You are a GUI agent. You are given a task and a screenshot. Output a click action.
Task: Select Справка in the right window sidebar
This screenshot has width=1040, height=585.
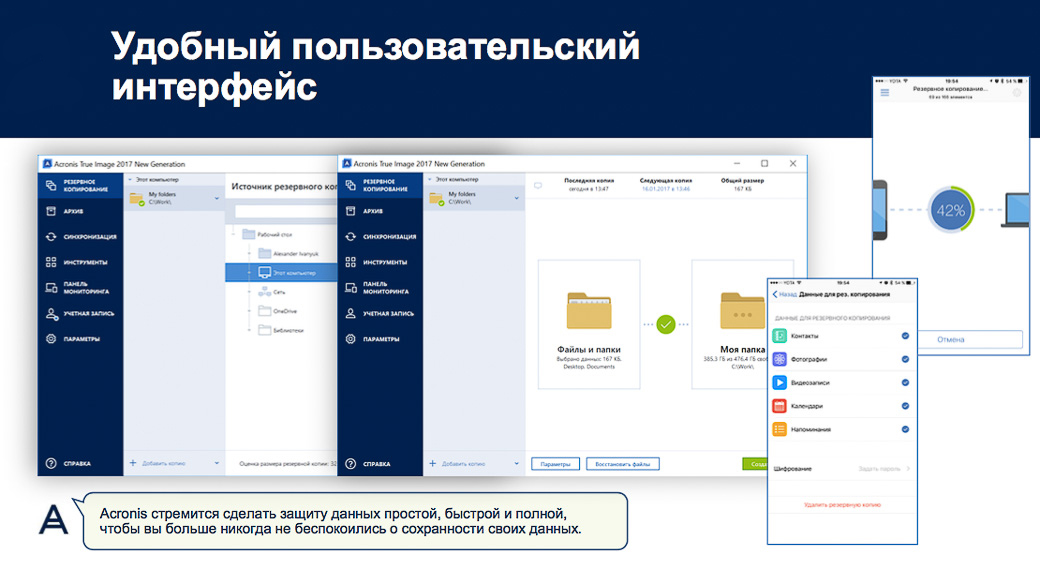pyautogui.click(x=380, y=464)
